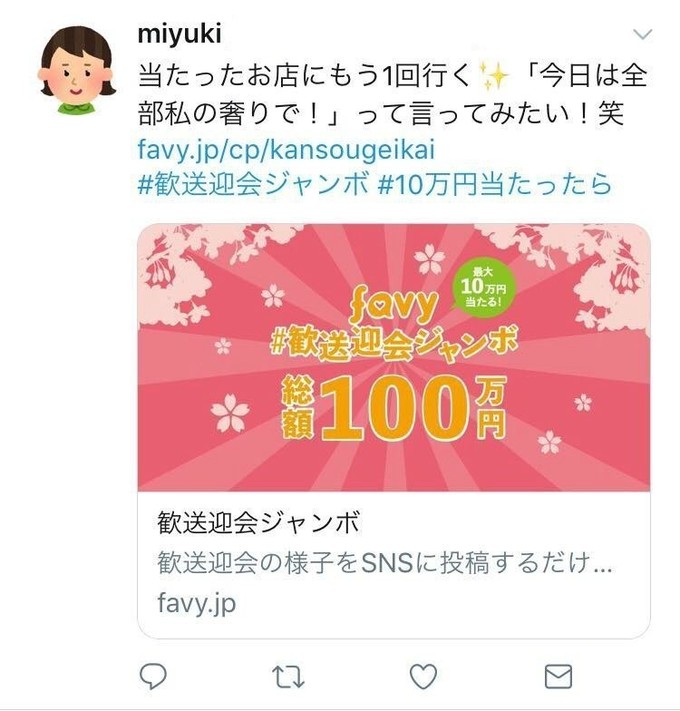The width and height of the screenshot is (680, 711).
Task: Click the sparkles emoji in the tweet
Action: tap(494, 75)
